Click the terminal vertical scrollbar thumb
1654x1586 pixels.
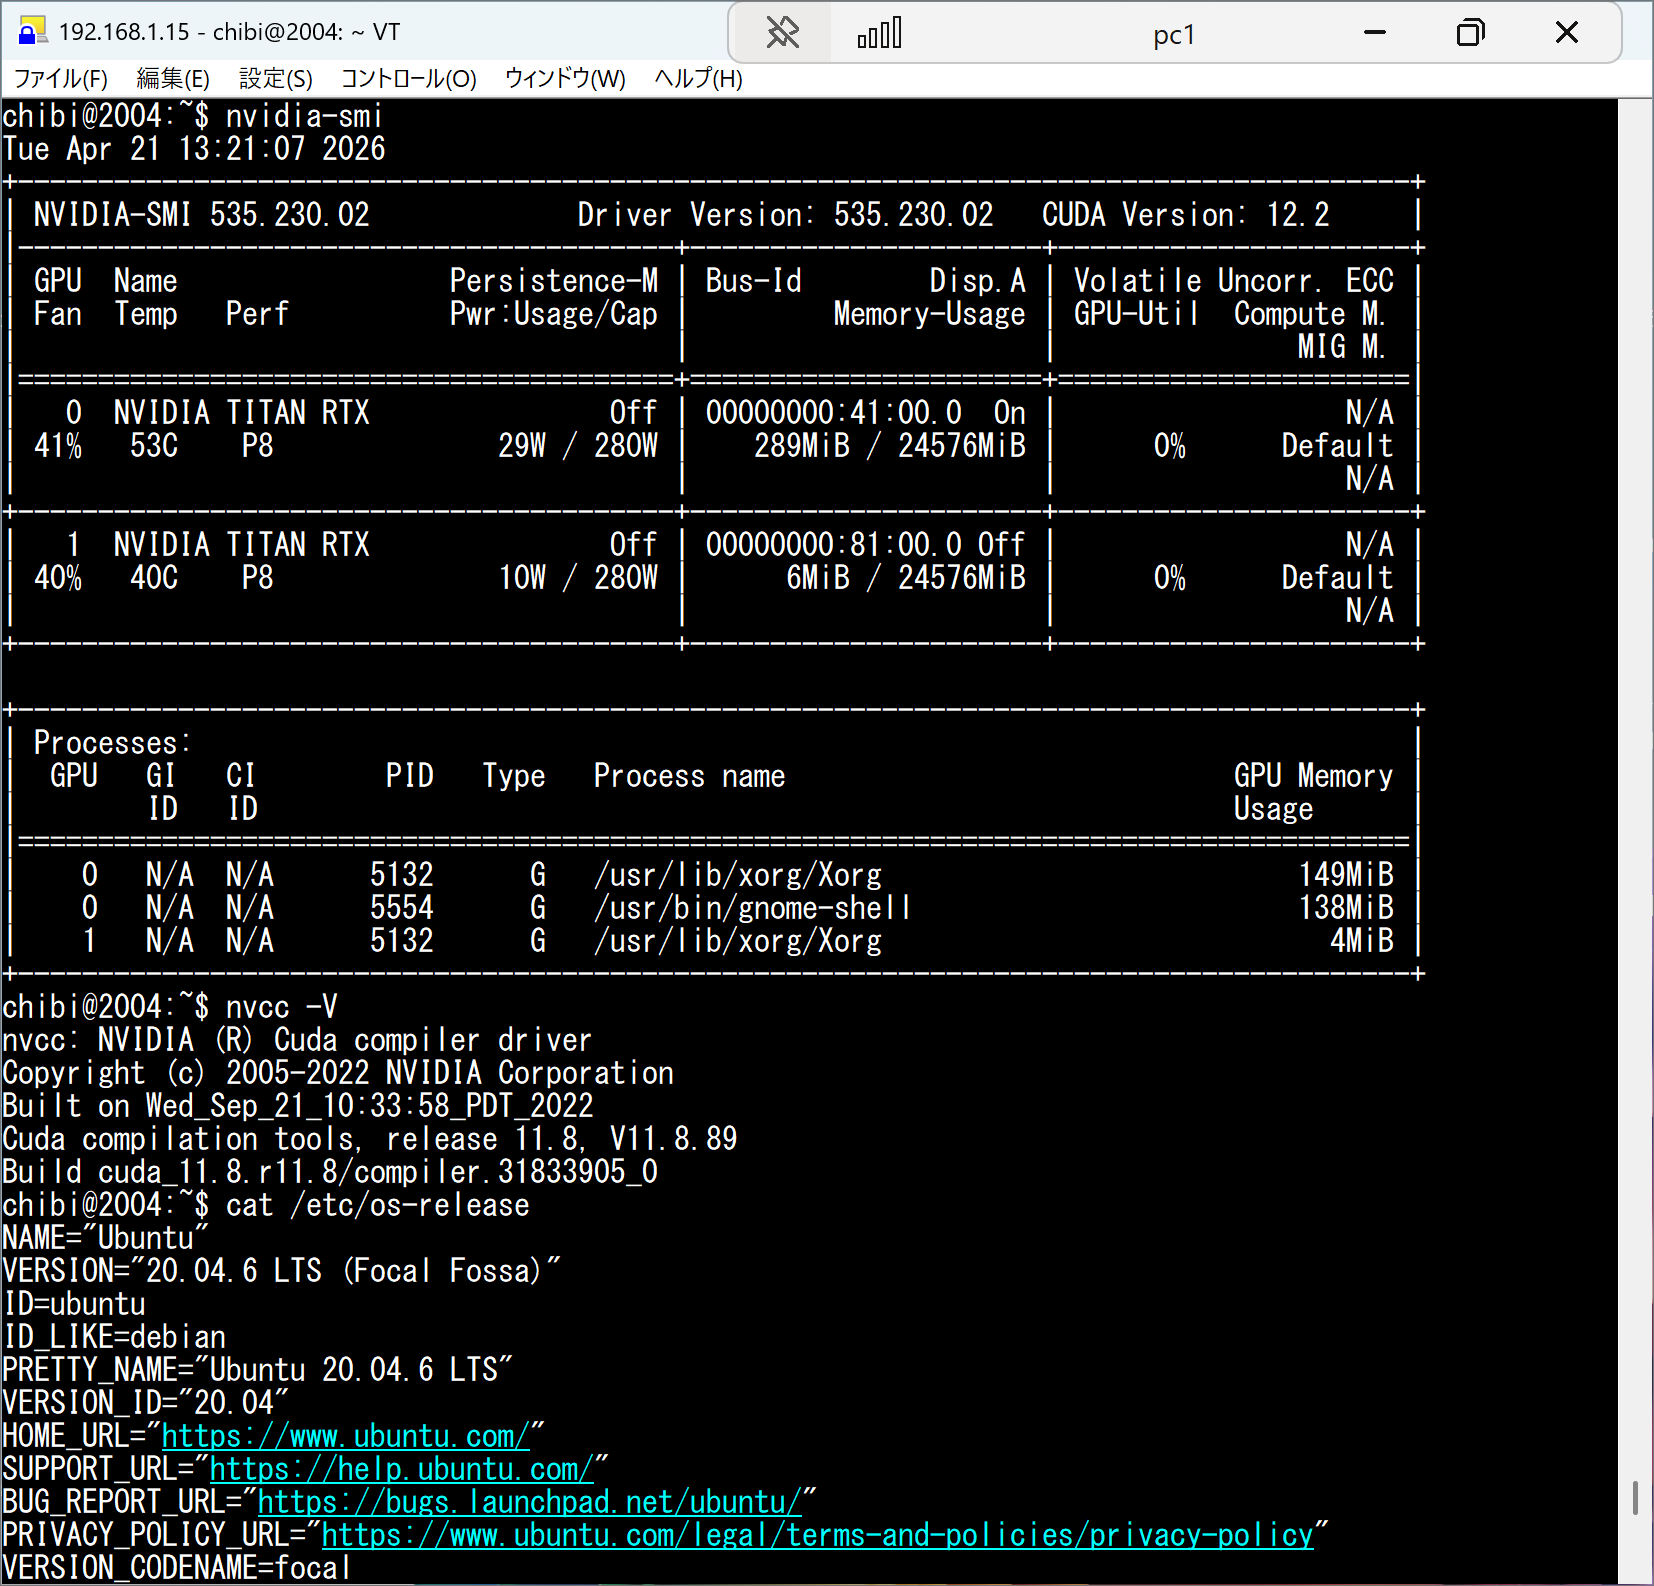1635,1498
